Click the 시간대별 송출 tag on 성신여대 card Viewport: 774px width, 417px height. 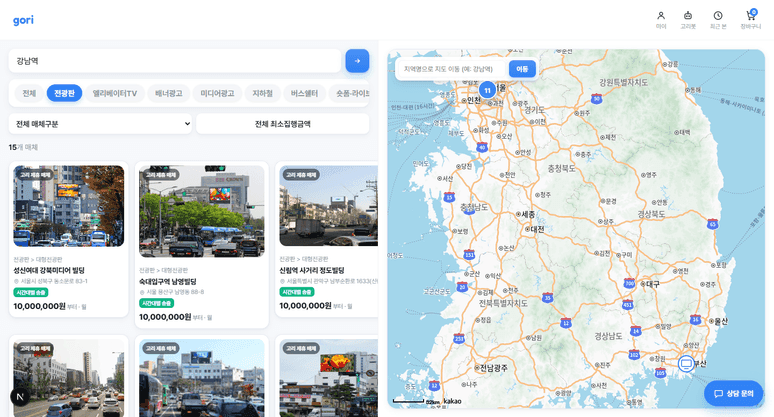[31, 292]
